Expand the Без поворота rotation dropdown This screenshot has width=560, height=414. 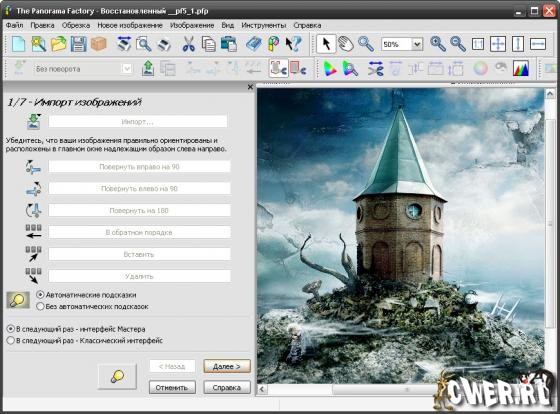pos(127,69)
